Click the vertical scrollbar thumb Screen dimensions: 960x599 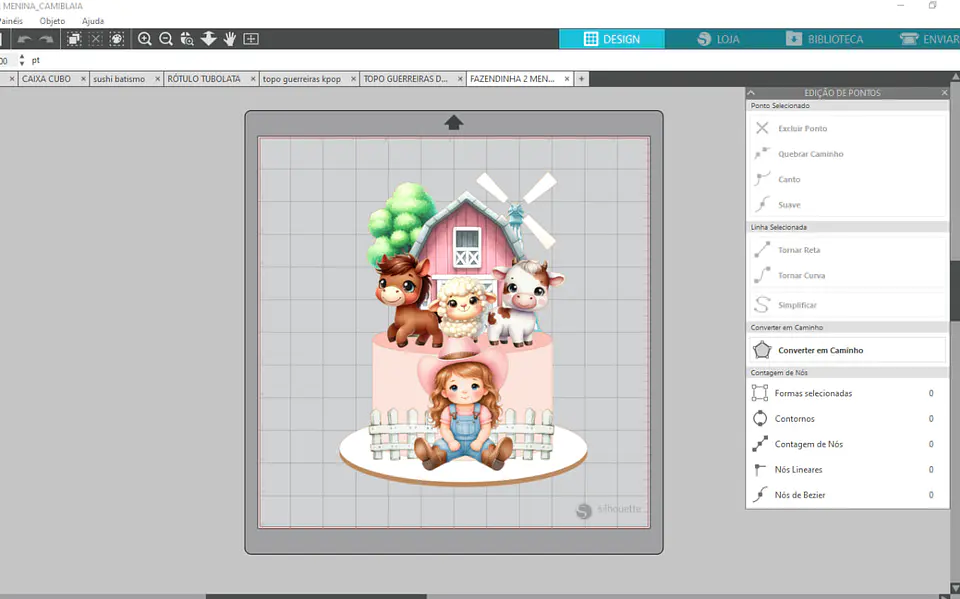click(954, 290)
